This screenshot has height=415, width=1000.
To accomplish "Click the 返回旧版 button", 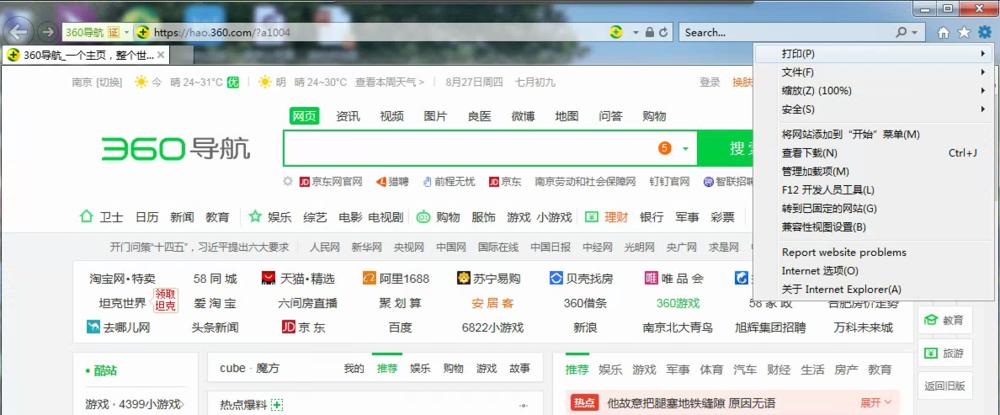I will pos(945,386).
